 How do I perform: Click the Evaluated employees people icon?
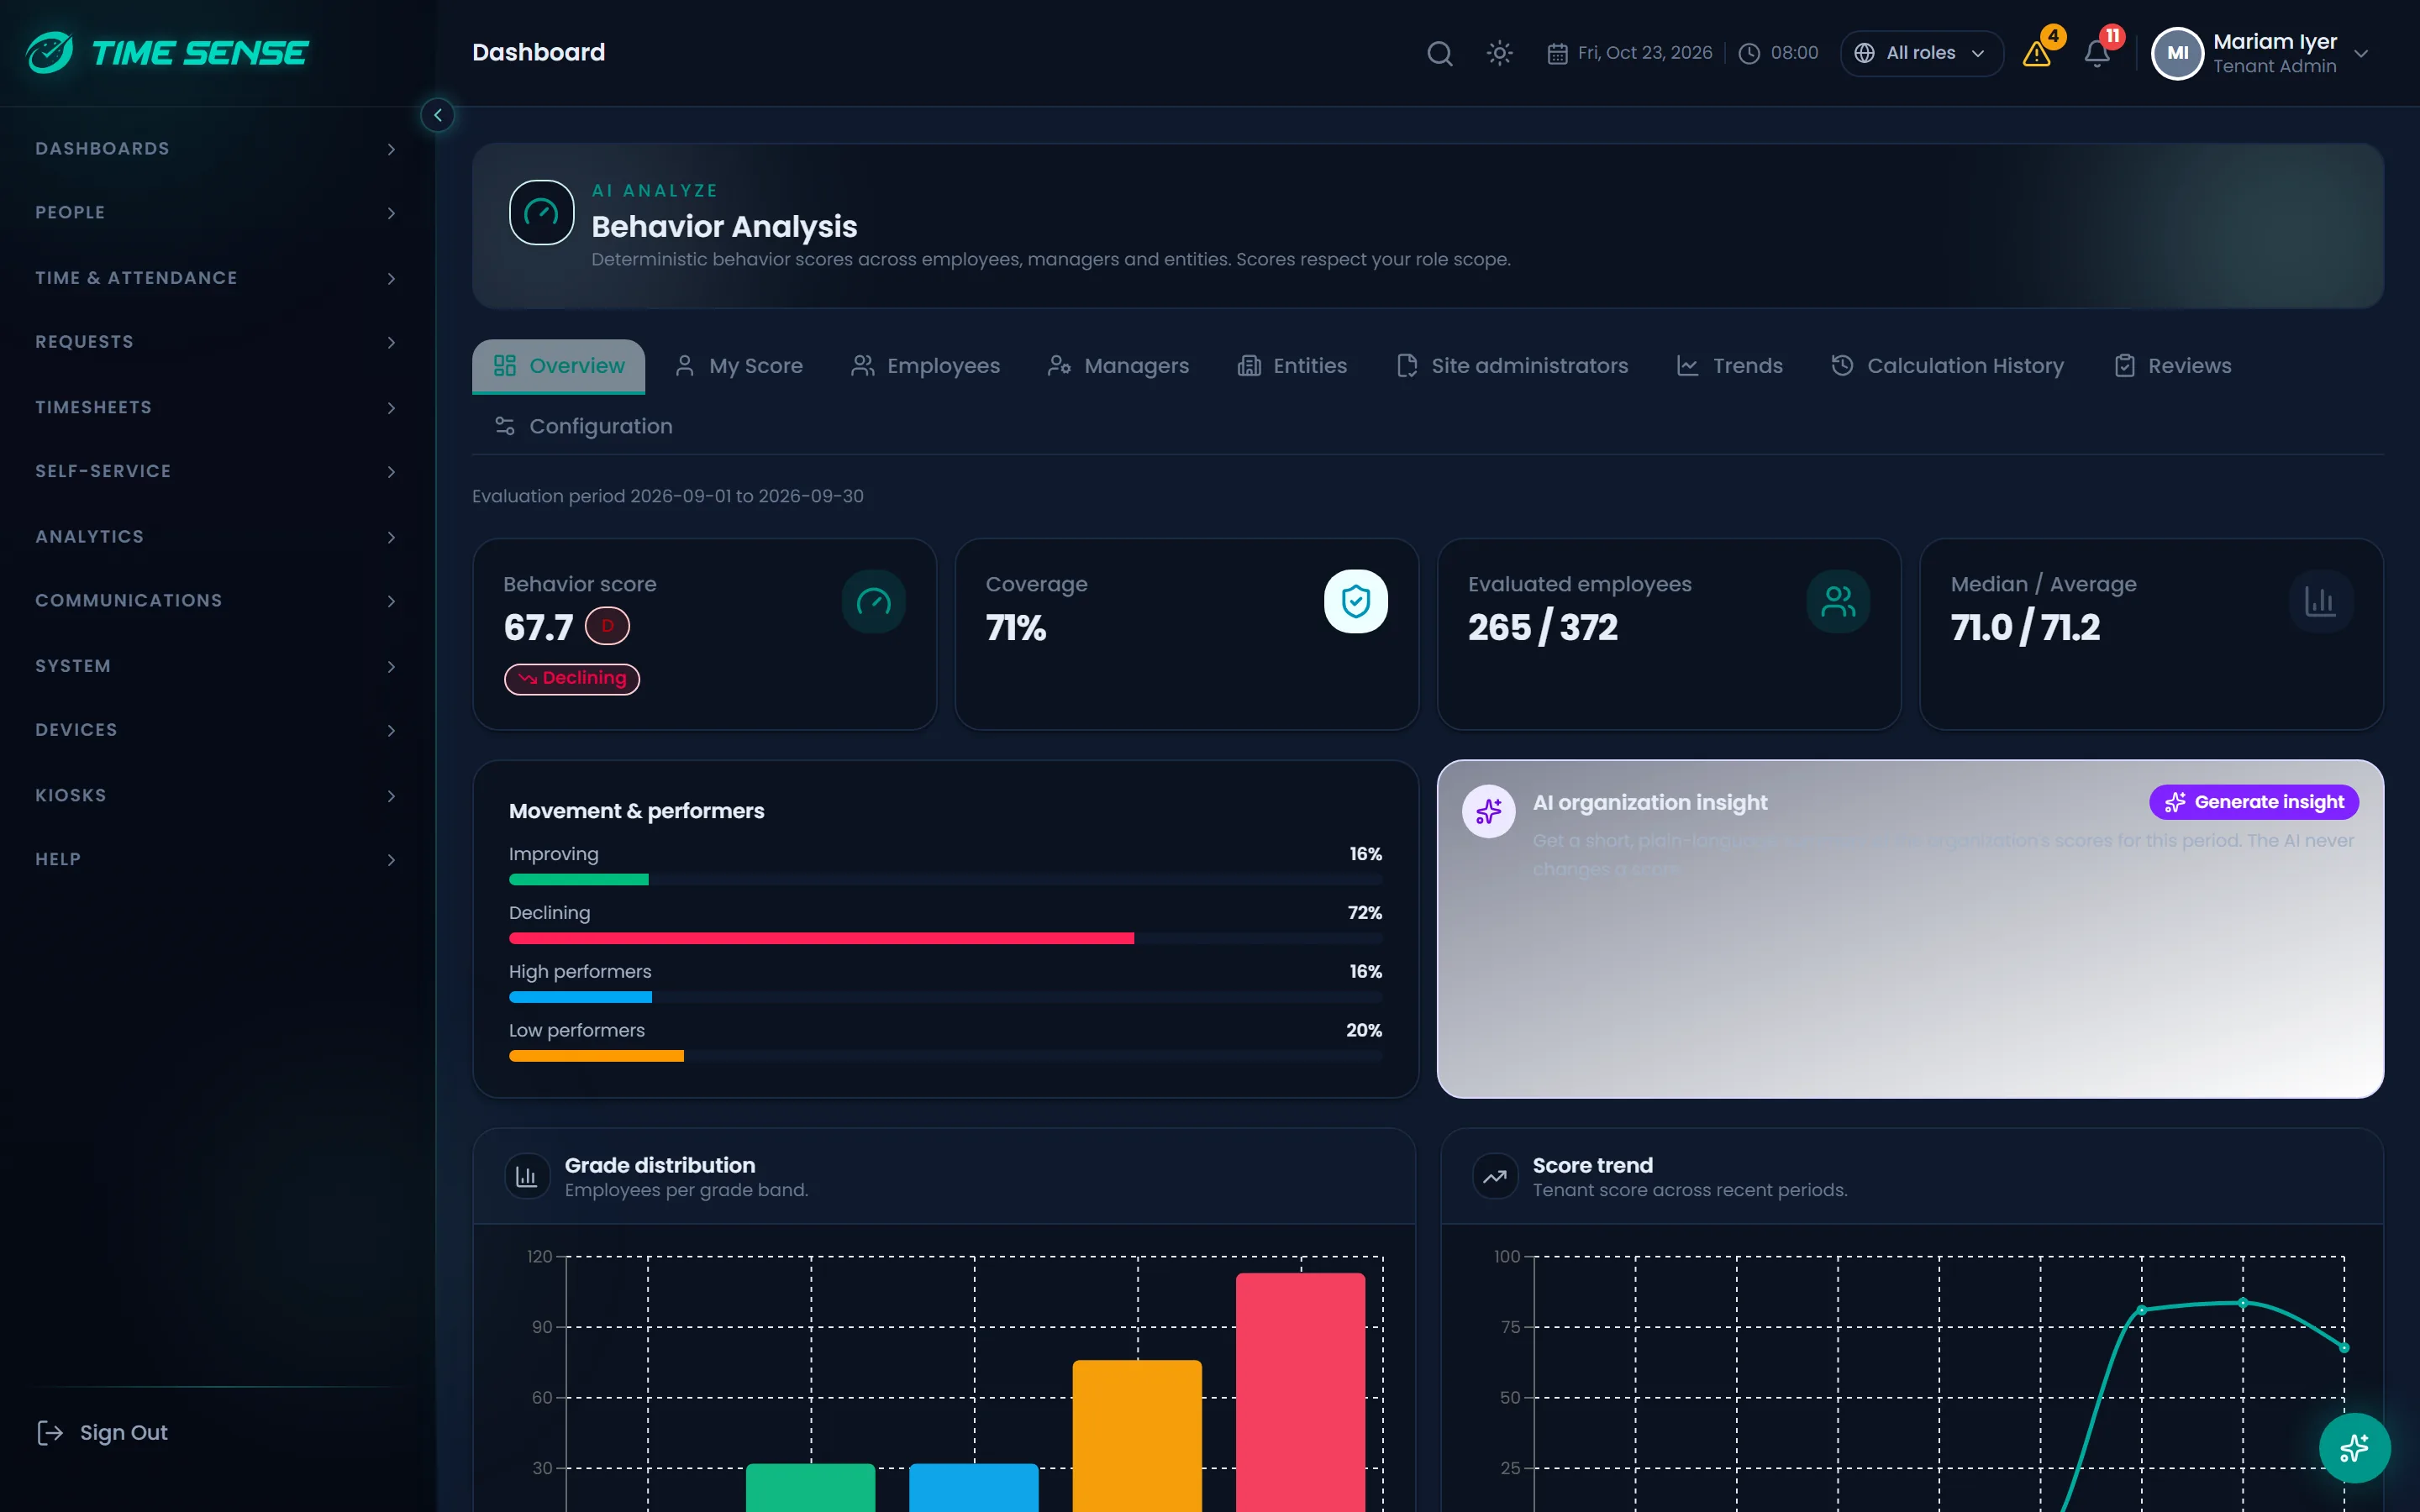pos(1838,601)
